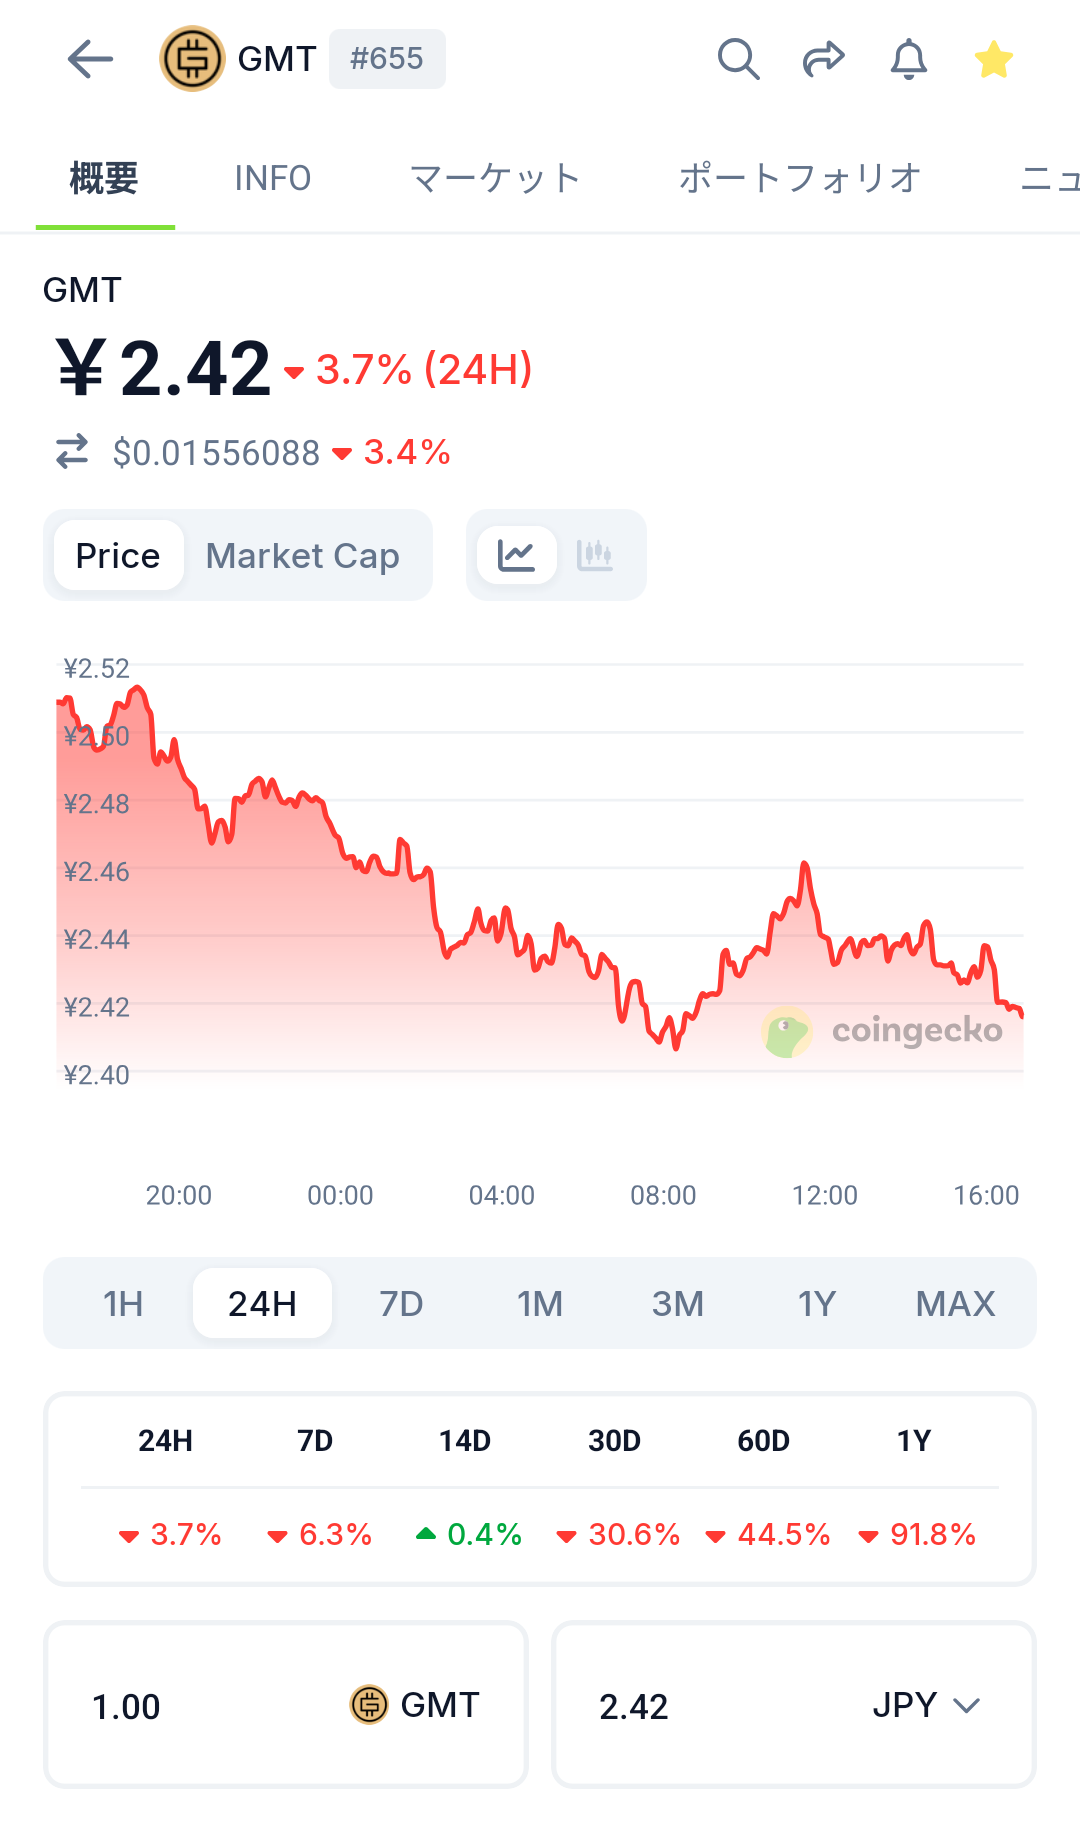Toggle the yellow favorite star
Screen dimensions: 1080x1824
pos(993,59)
